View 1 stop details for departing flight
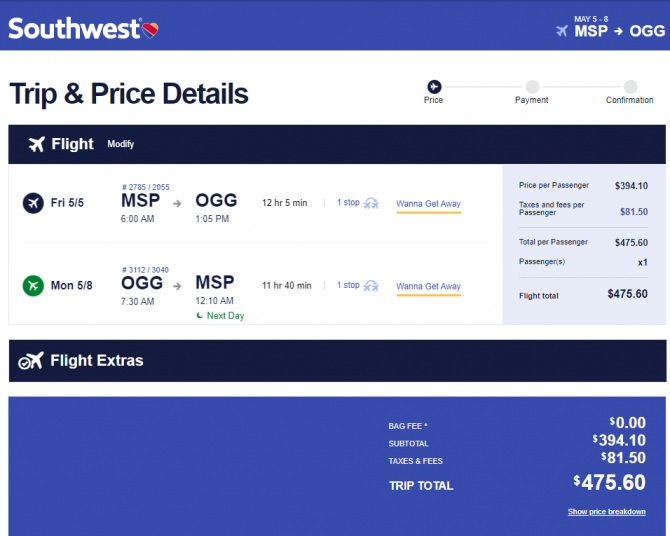Image resolution: width=670 pixels, height=536 pixels. click(348, 203)
